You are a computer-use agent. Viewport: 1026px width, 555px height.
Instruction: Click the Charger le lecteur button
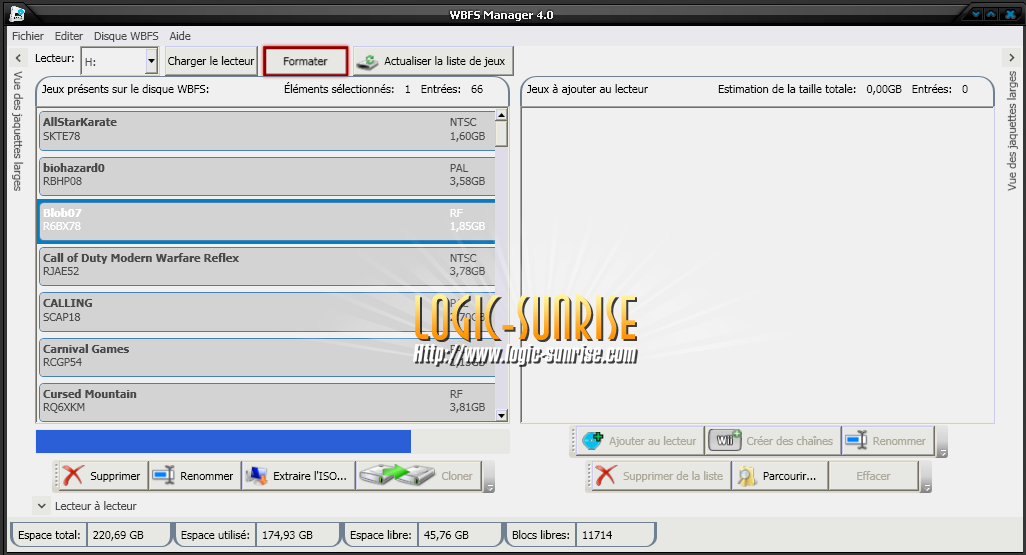pyautogui.click(x=211, y=61)
